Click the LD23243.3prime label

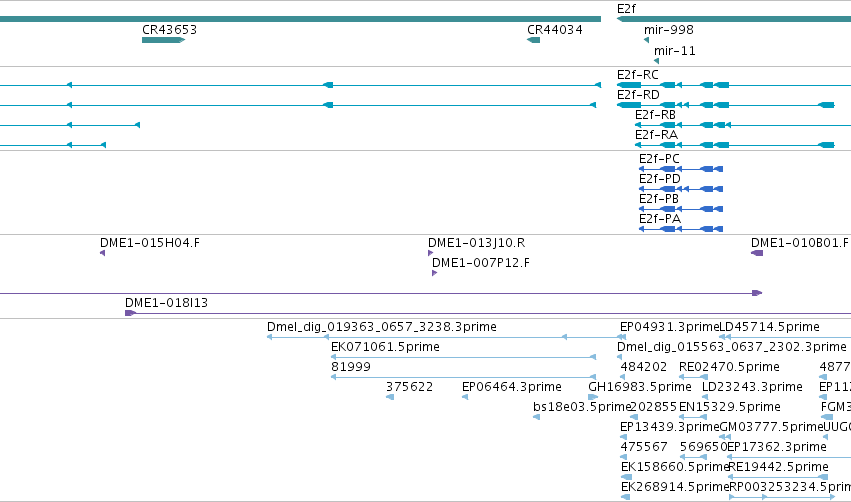pos(752,387)
